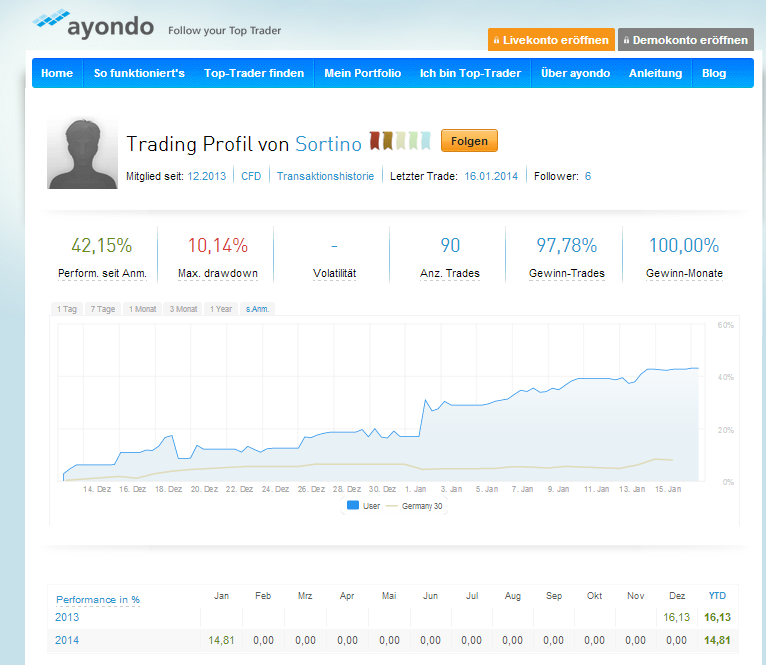The width and height of the screenshot is (766, 665).
Task: Open Mein Portfolio in navigation
Action: point(363,73)
